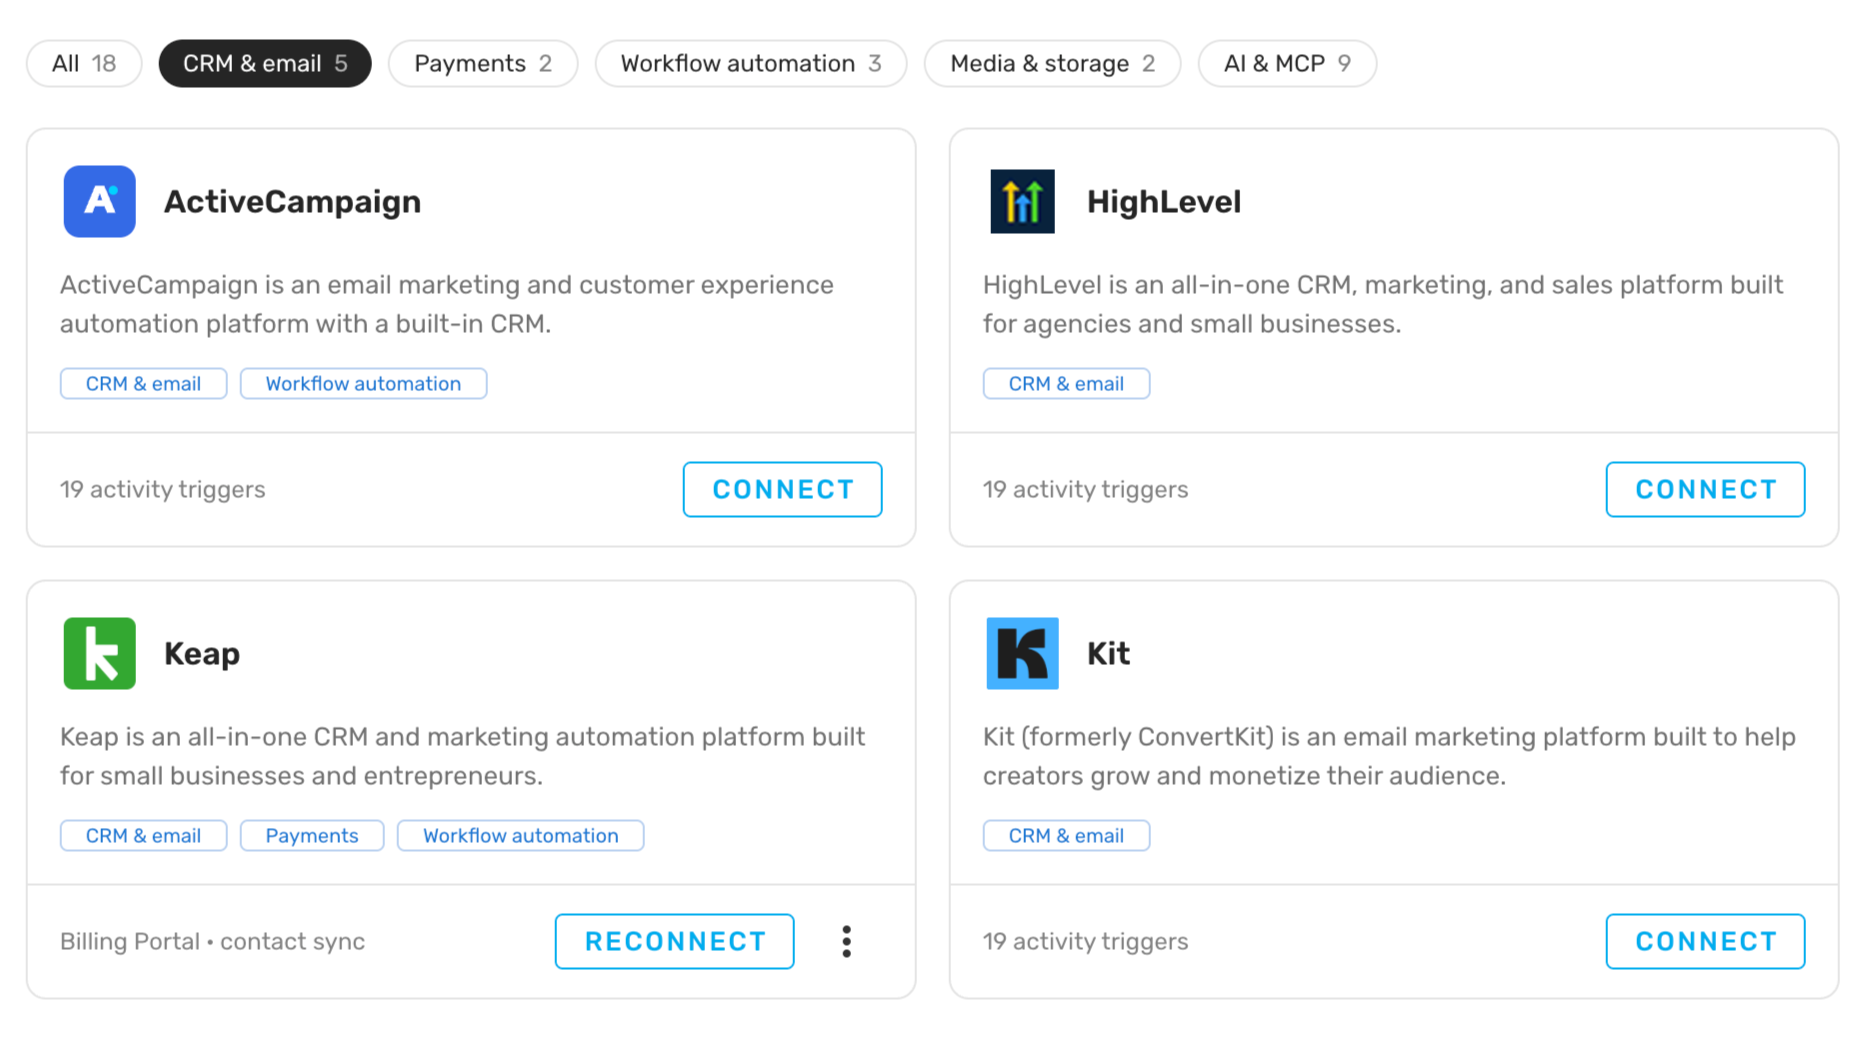Reconnect the Keap integration
The image size is (1858, 1045).
click(x=675, y=941)
